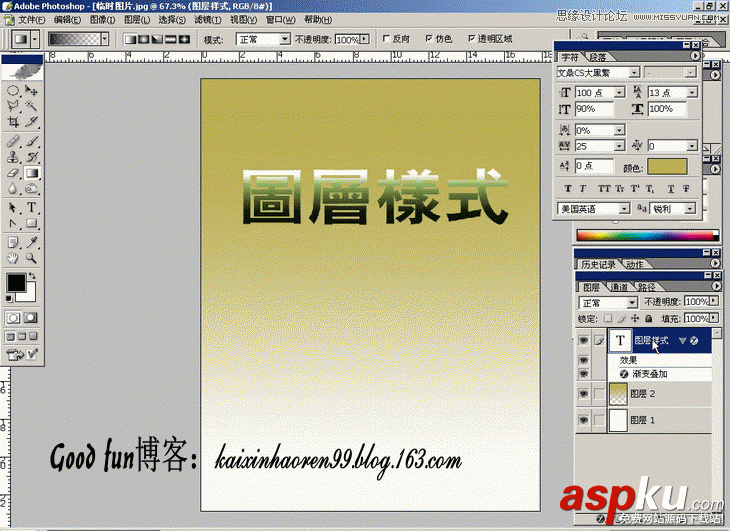This screenshot has height=531, width=730.
Task: Select the Rectangle shape tool
Action: [31, 224]
